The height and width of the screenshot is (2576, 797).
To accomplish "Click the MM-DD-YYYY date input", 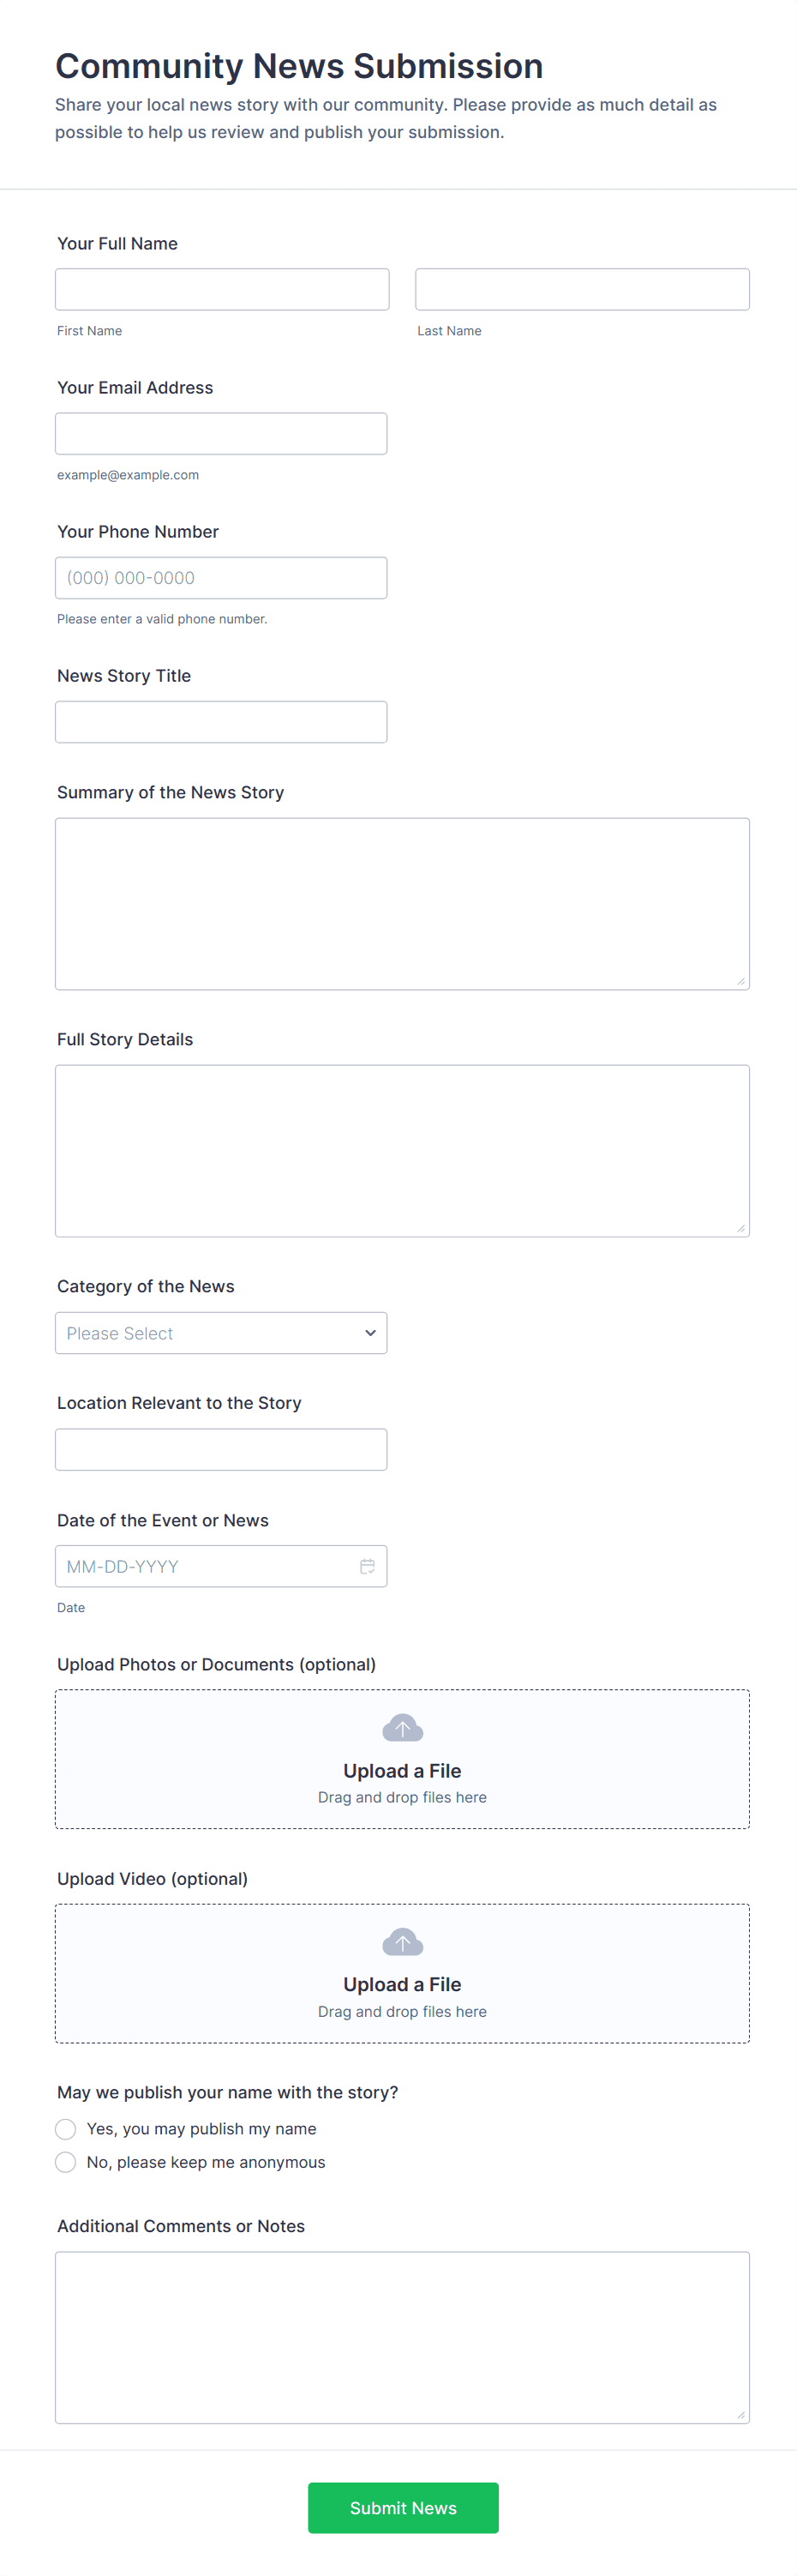I will tap(200, 1566).
